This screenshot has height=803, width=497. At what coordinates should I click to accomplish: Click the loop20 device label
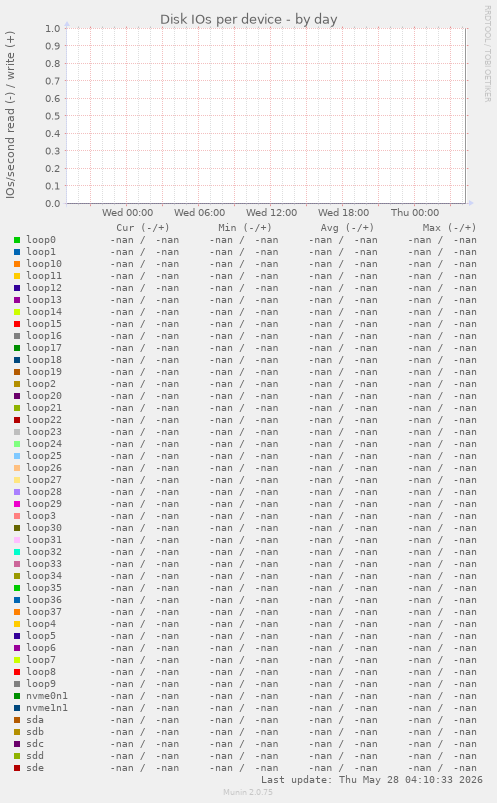click(44, 396)
